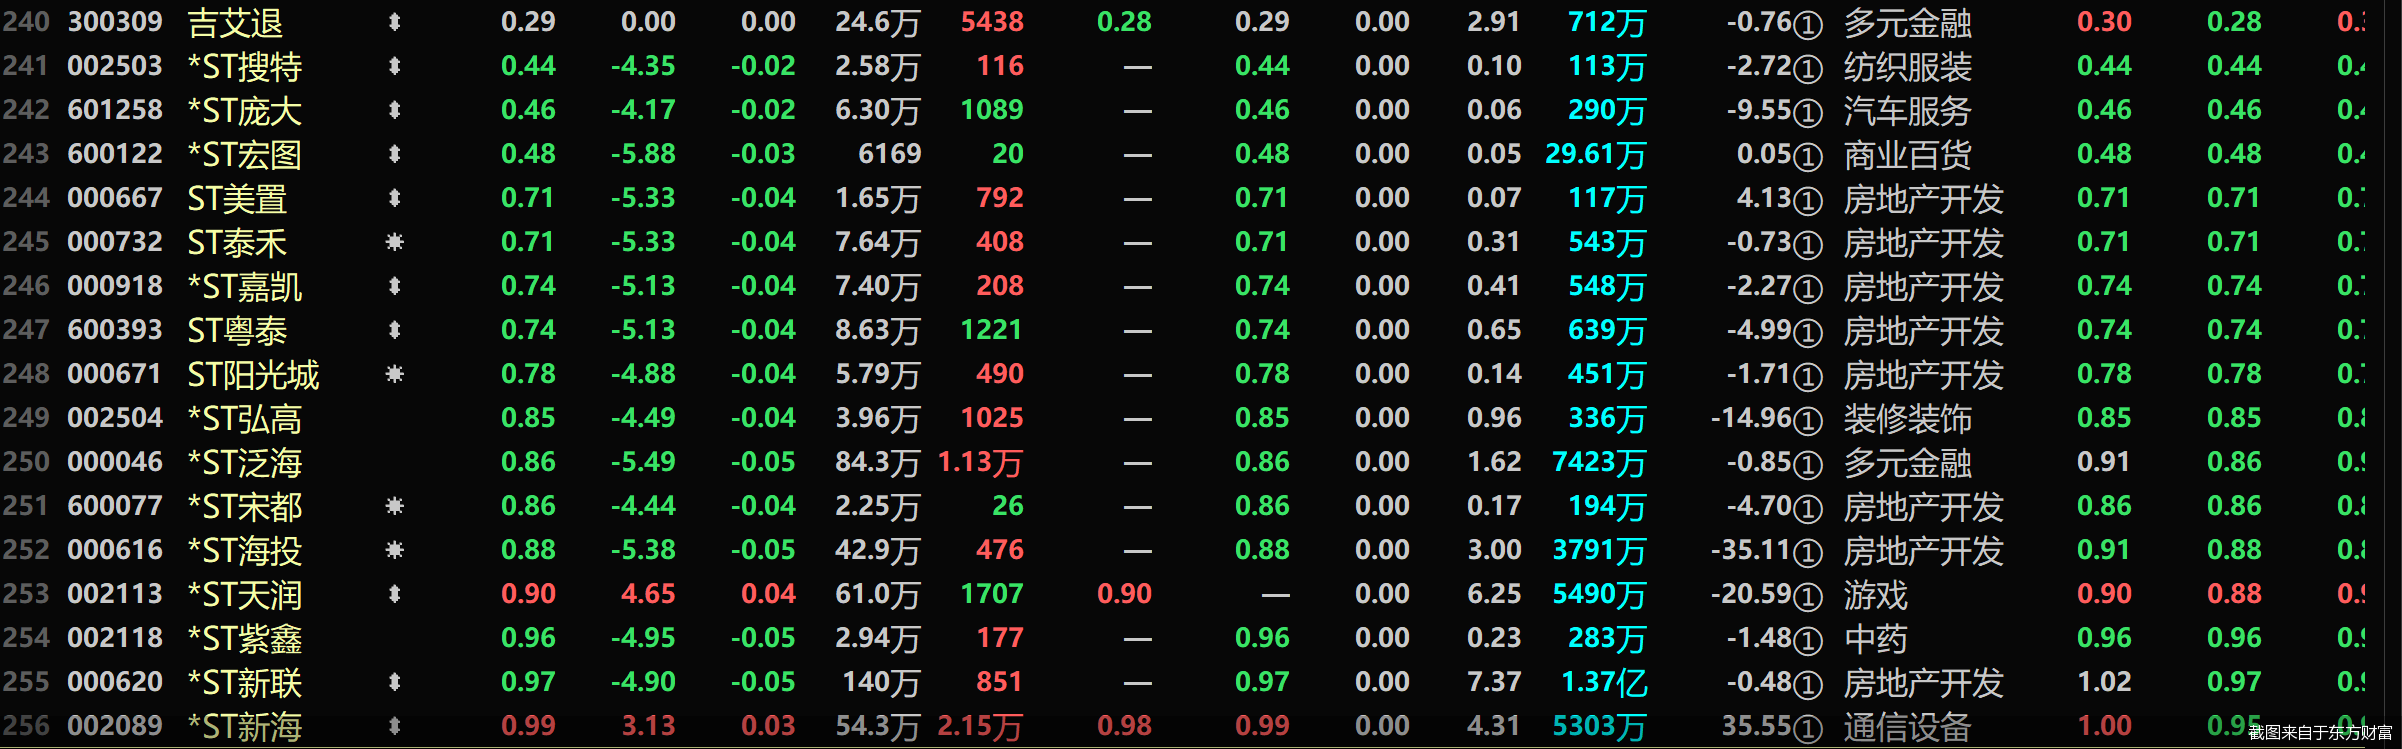Screen dimensions: 2402x749
Task: Click the star-shaped marker beside *ST海投
Action: 395,550
